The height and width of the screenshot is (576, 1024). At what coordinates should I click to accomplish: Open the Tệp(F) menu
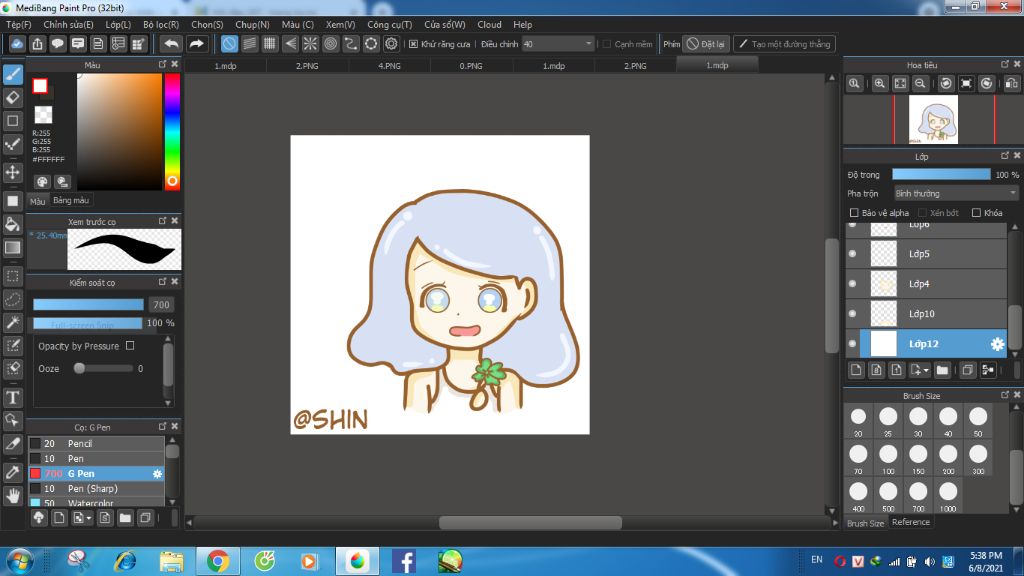click(18, 24)
